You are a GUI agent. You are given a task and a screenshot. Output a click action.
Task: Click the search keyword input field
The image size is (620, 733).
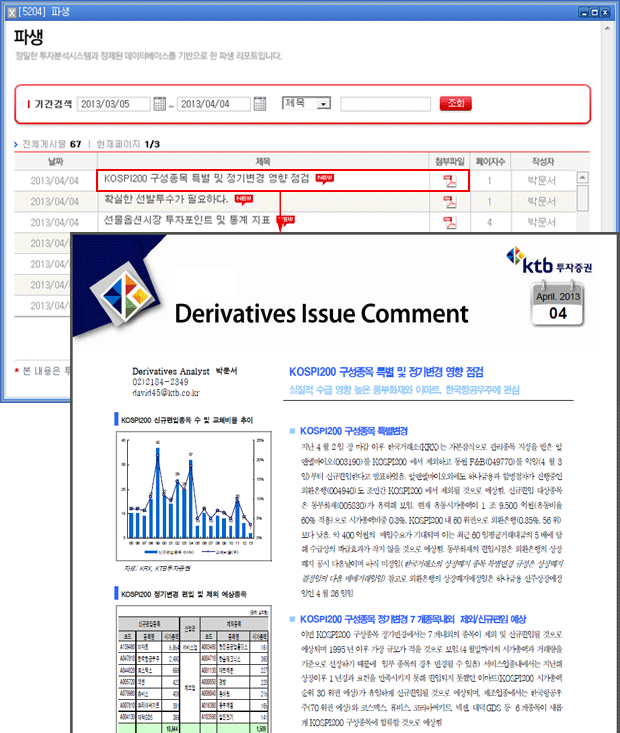tap(384, 103)
